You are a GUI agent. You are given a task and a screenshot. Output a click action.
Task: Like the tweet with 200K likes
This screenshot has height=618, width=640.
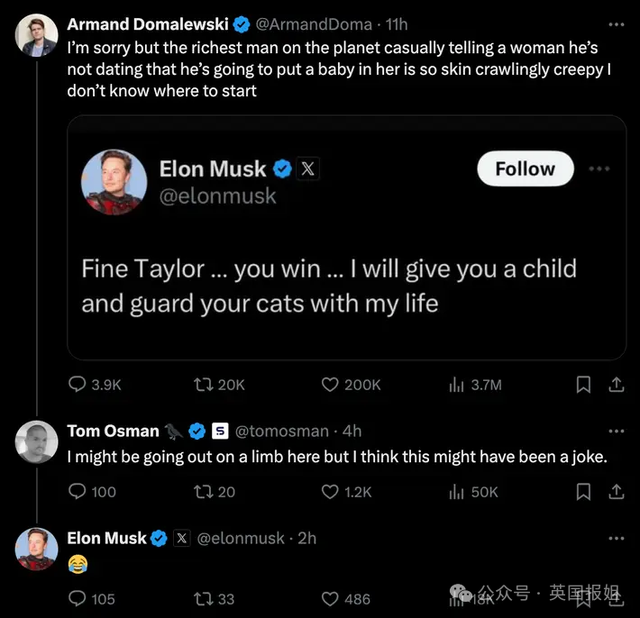coord(331,384)
